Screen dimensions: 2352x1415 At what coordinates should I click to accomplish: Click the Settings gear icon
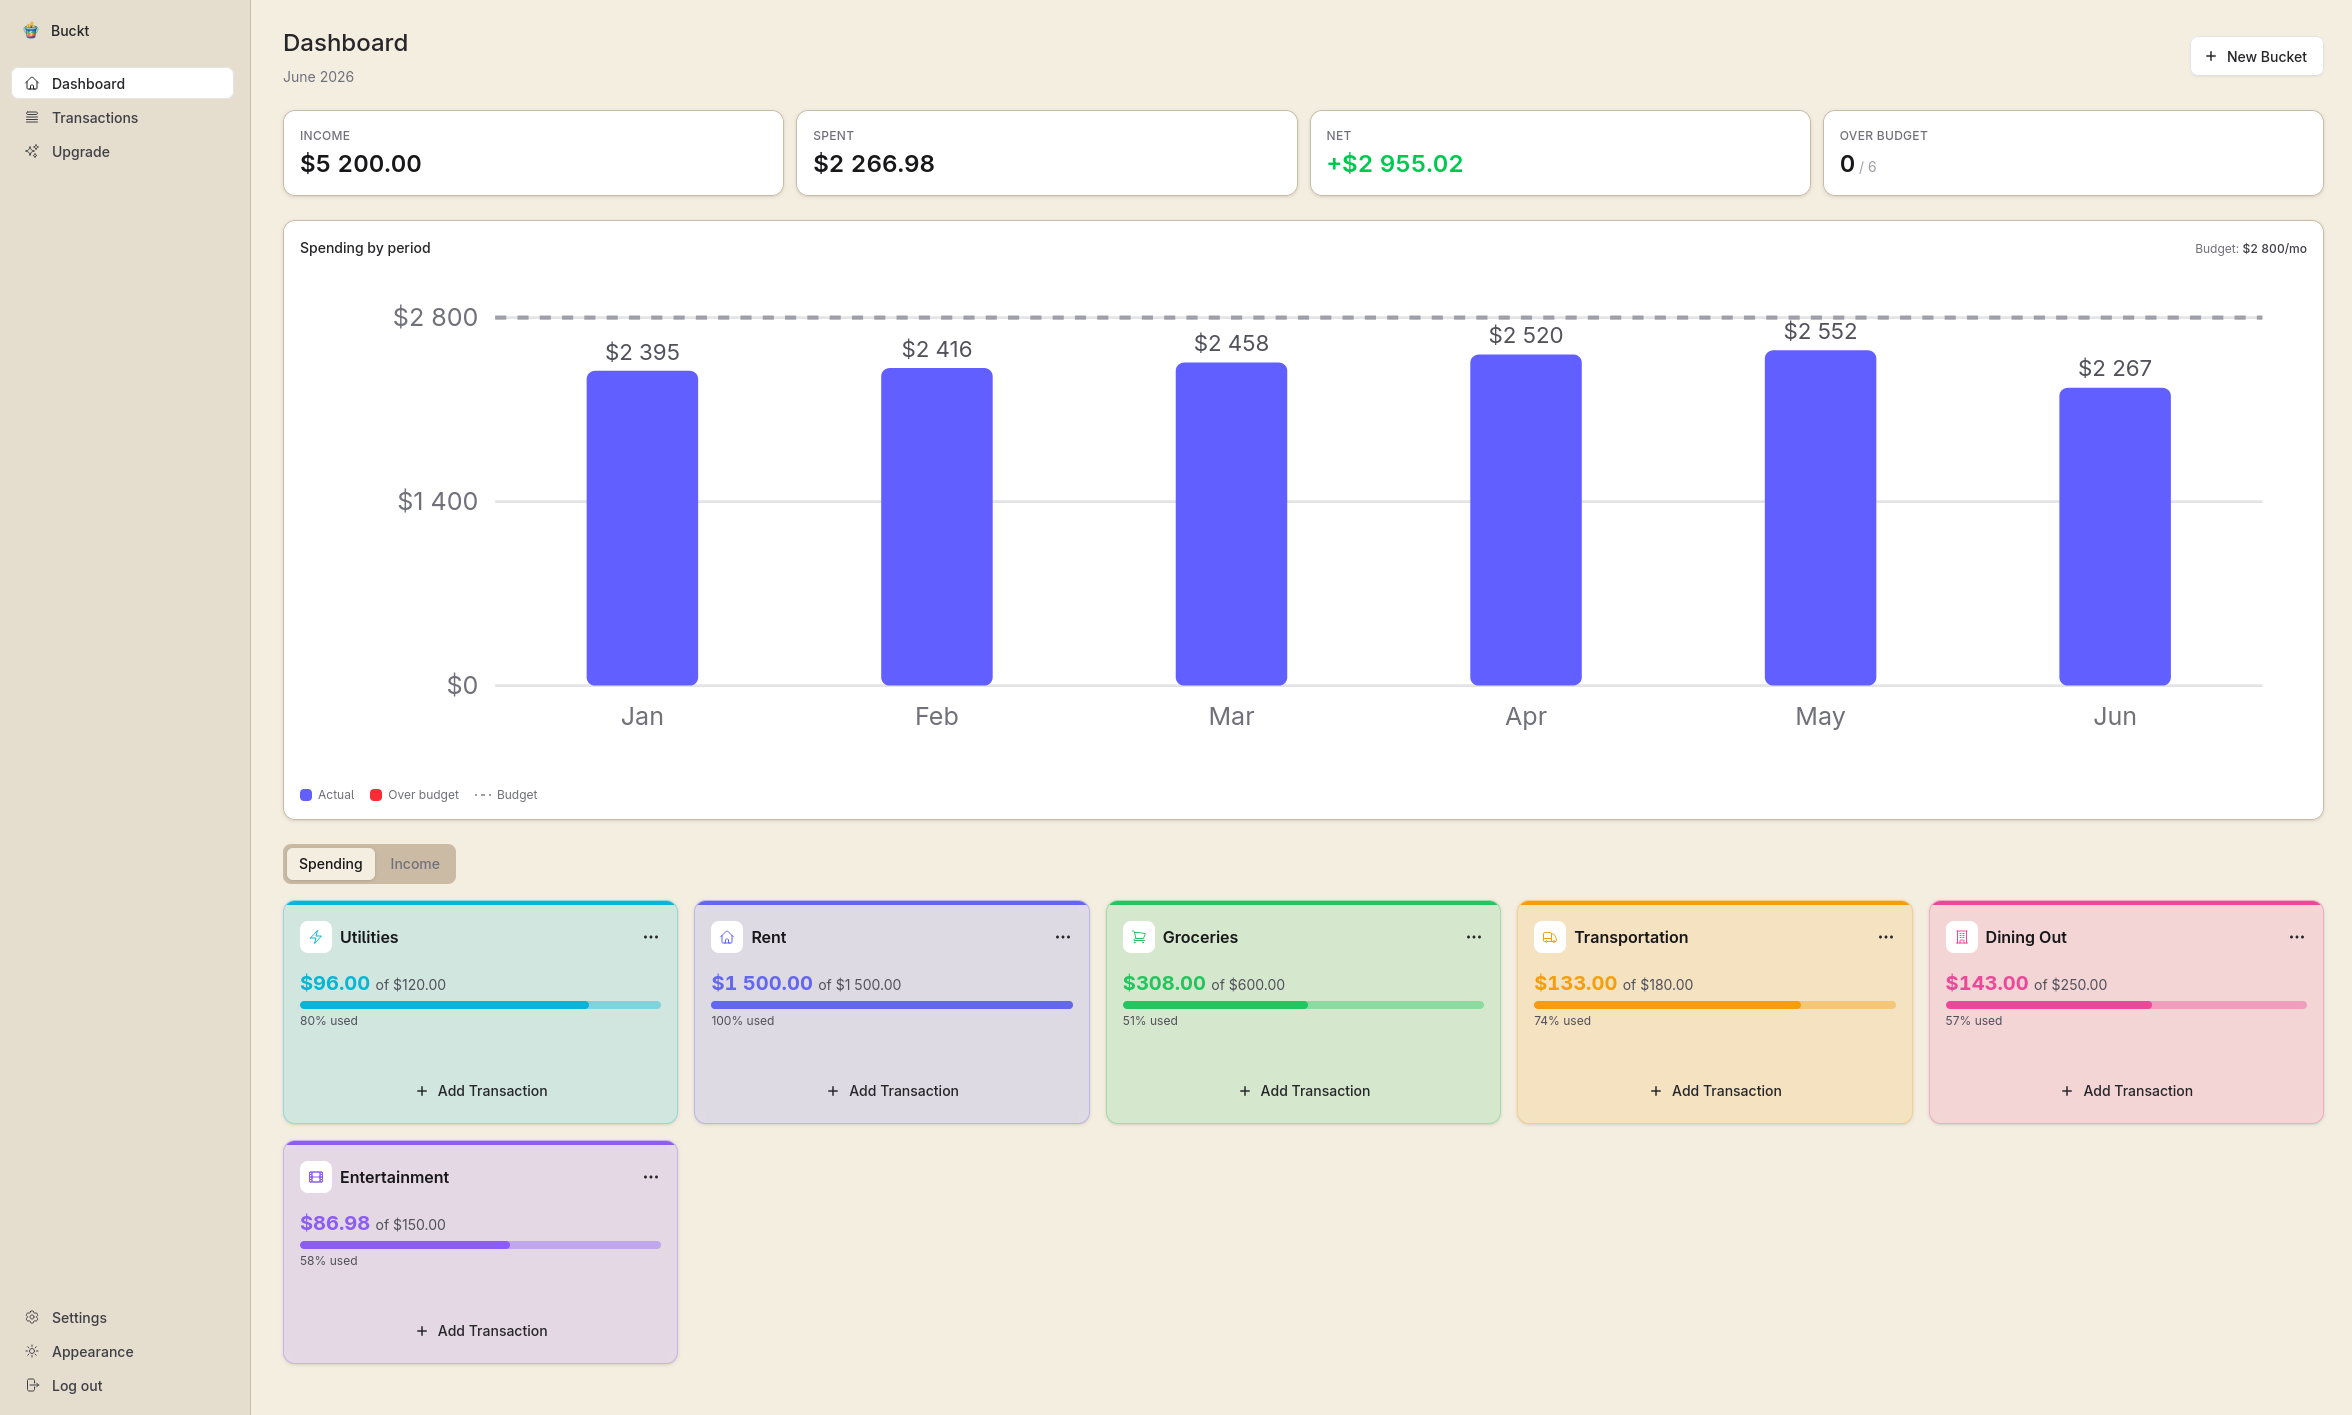click(x=32, y=1317)
